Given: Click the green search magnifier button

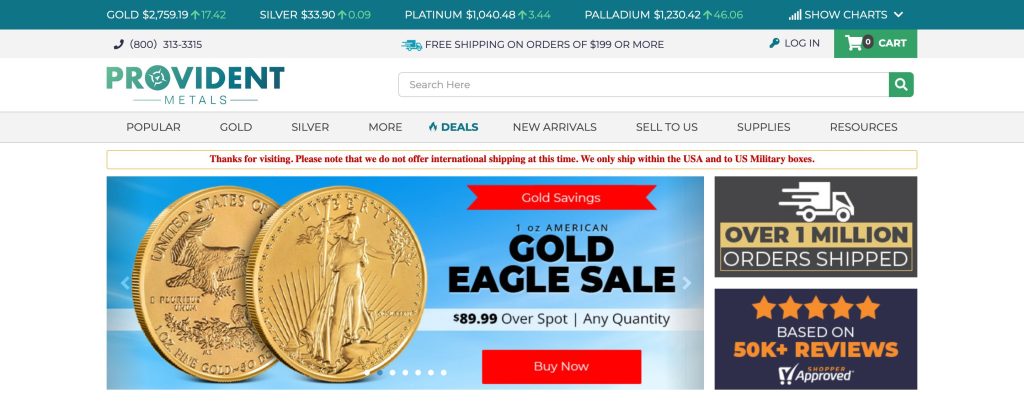Looking at the screenshot, I should pyautogui.click(x=901, y=84).
